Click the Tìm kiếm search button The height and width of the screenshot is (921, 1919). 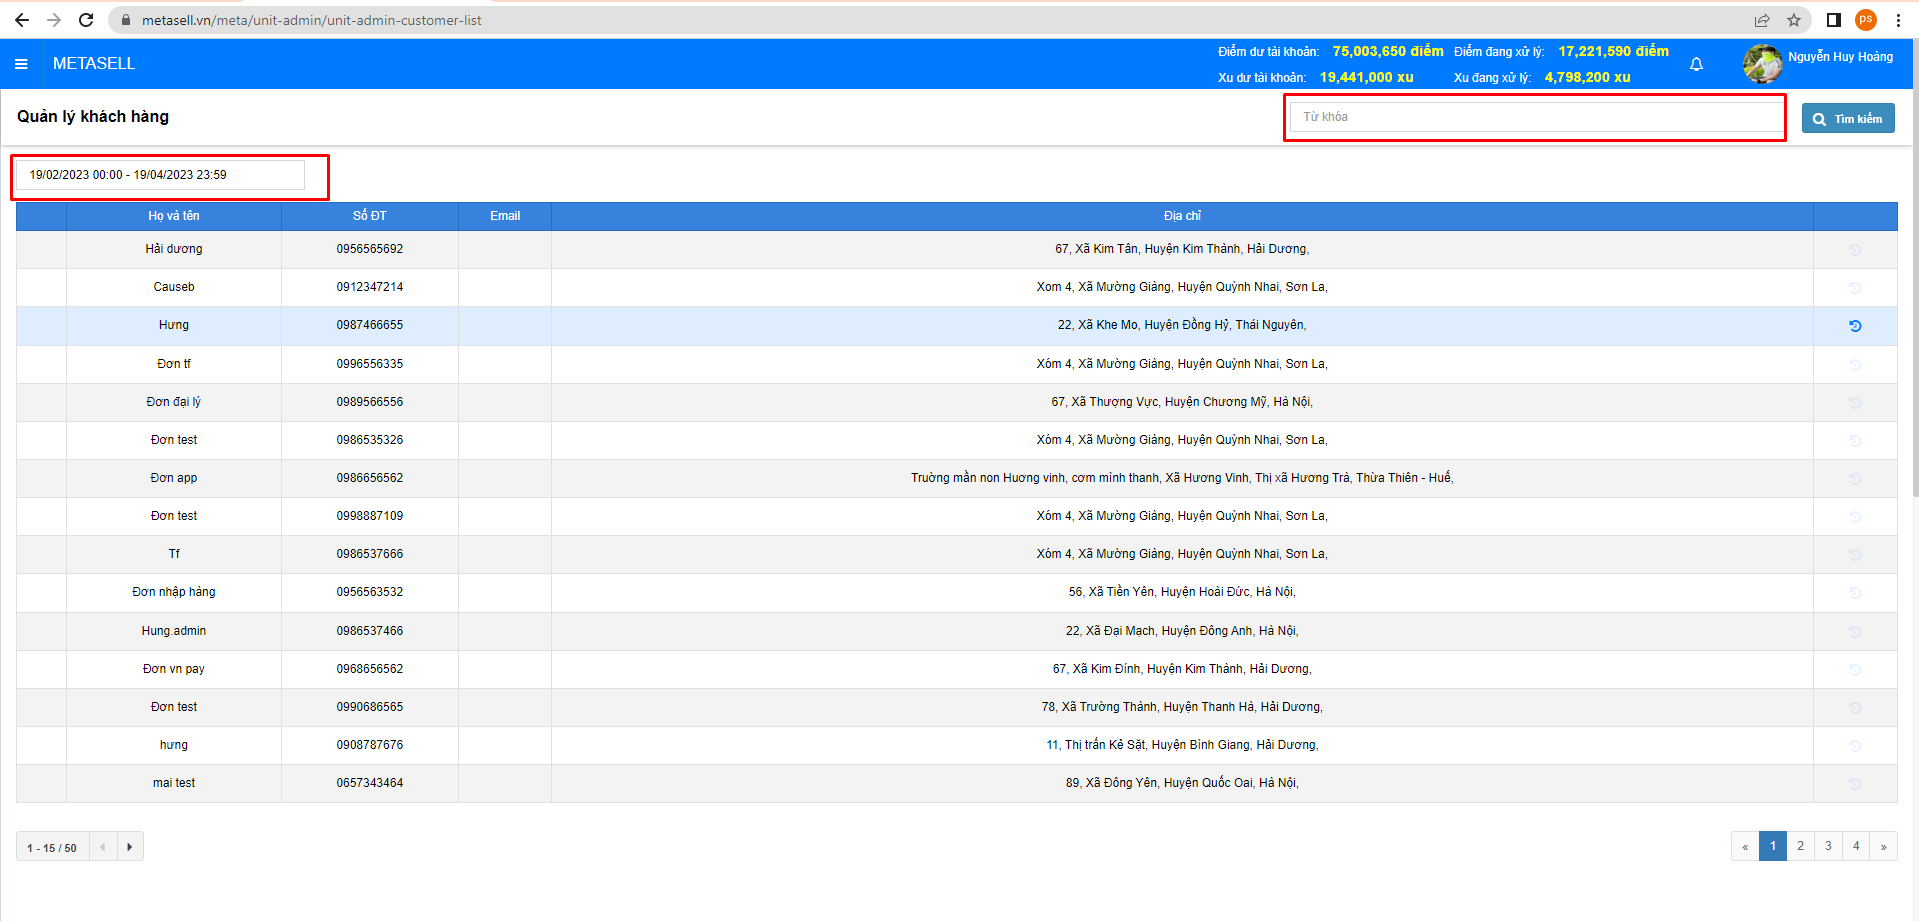pos(1848,118)
